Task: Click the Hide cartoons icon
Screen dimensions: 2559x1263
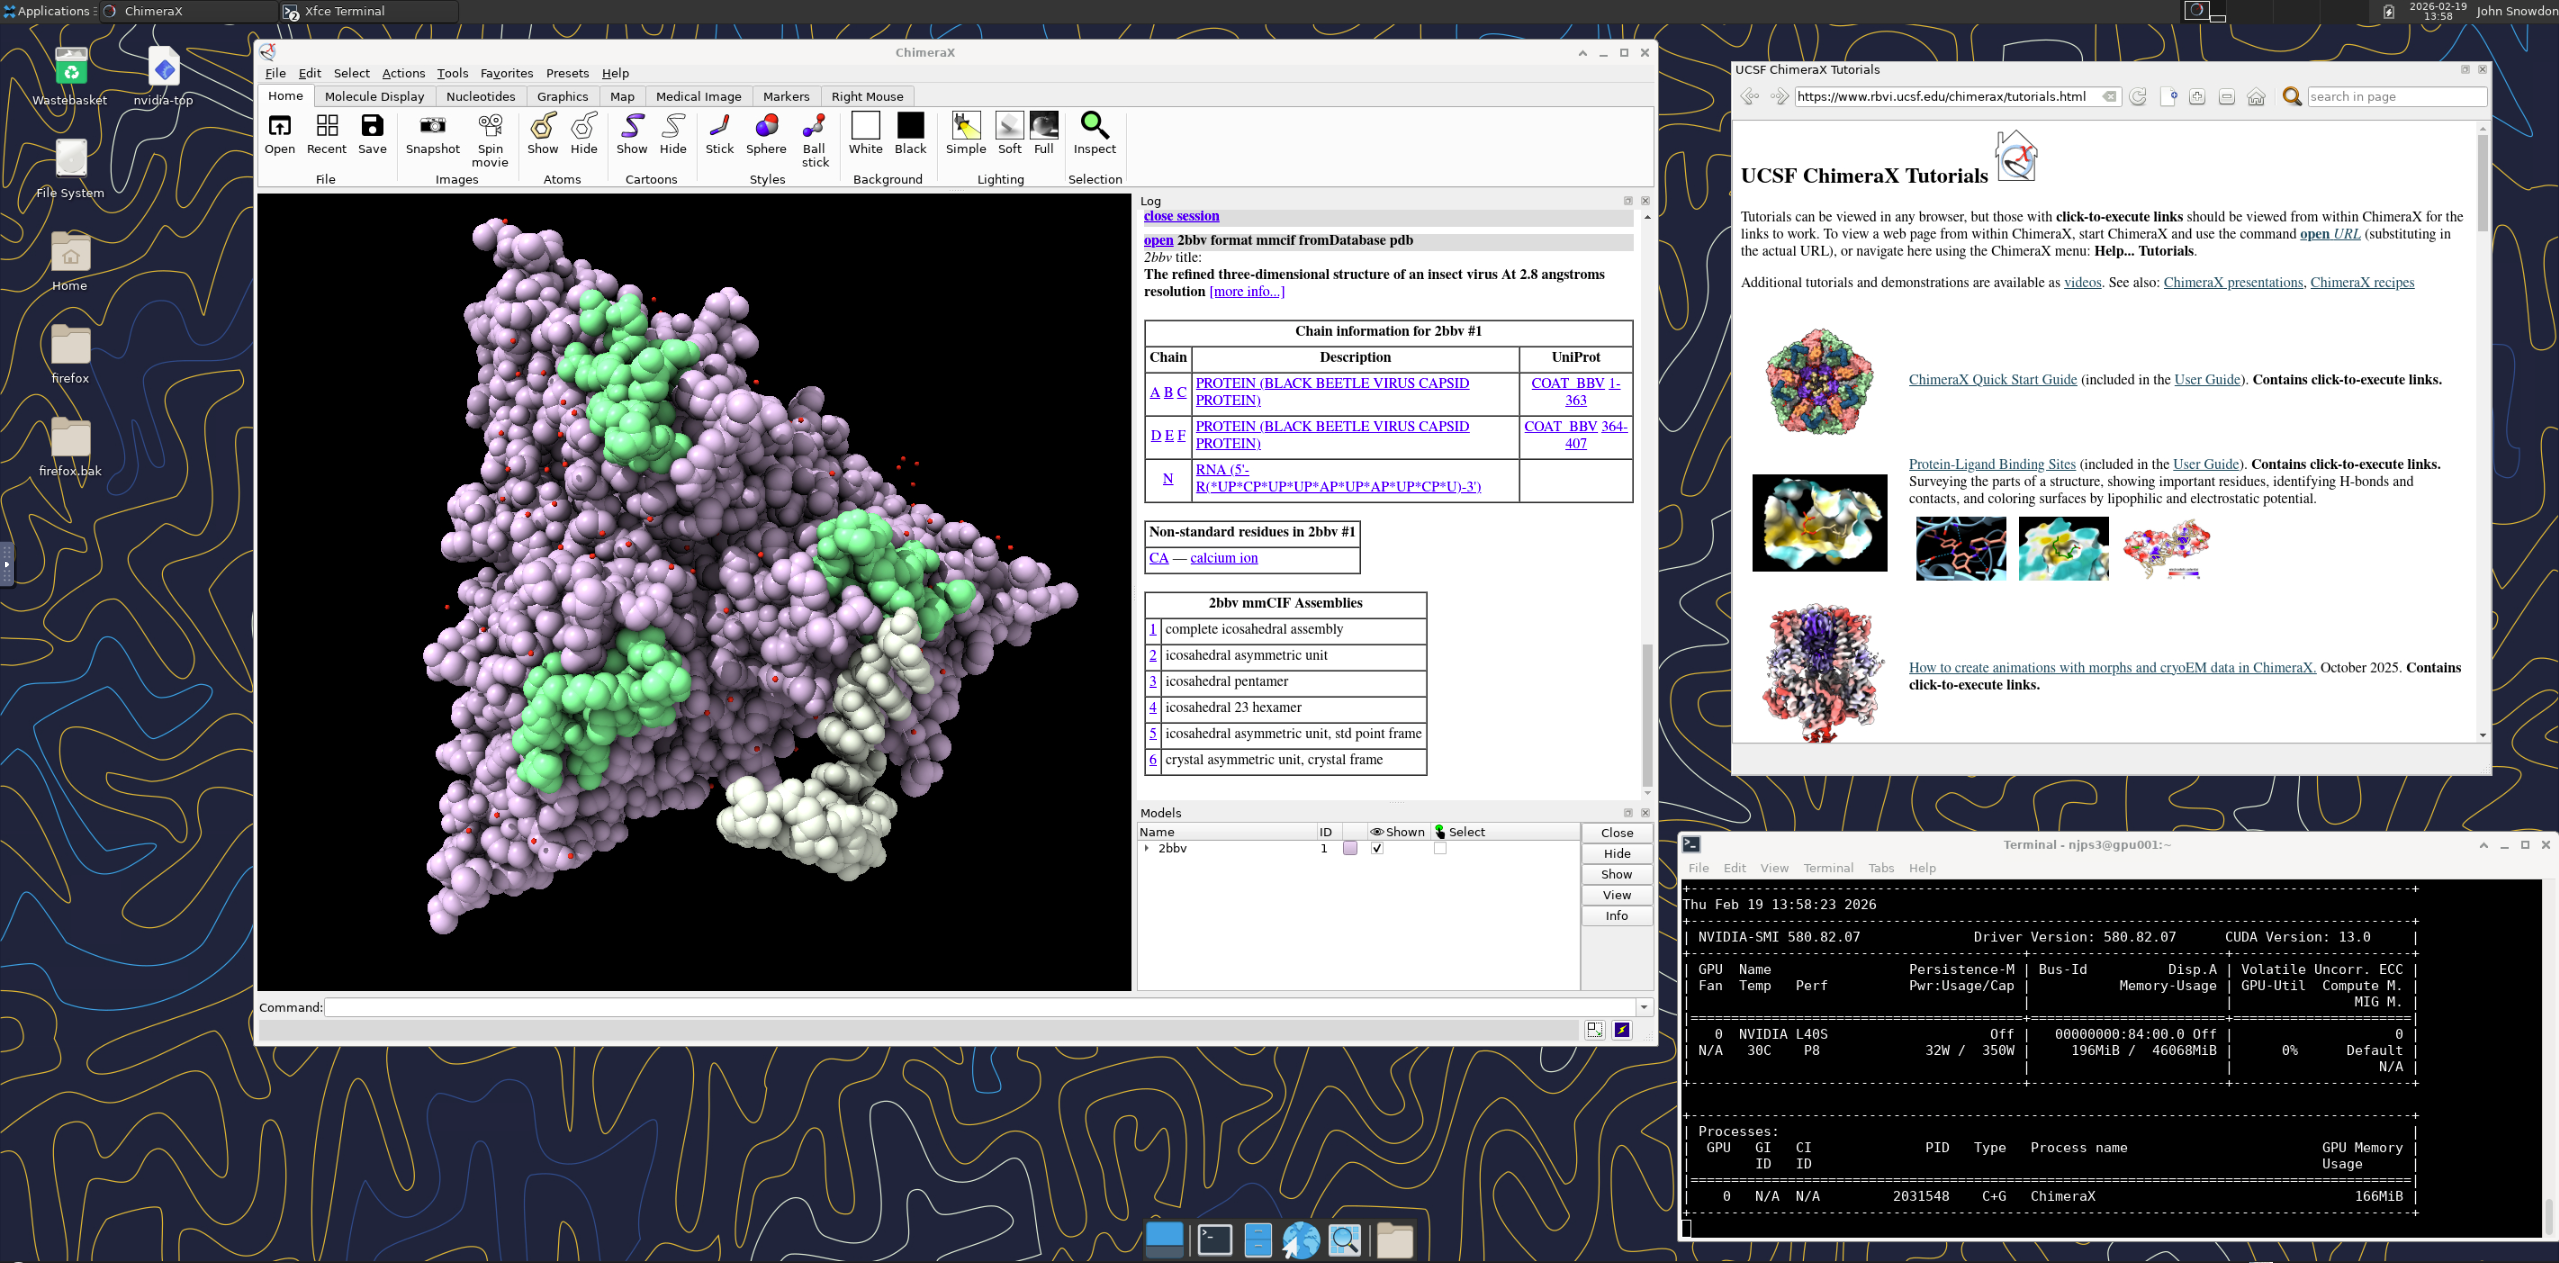Action: coord(673,127)
